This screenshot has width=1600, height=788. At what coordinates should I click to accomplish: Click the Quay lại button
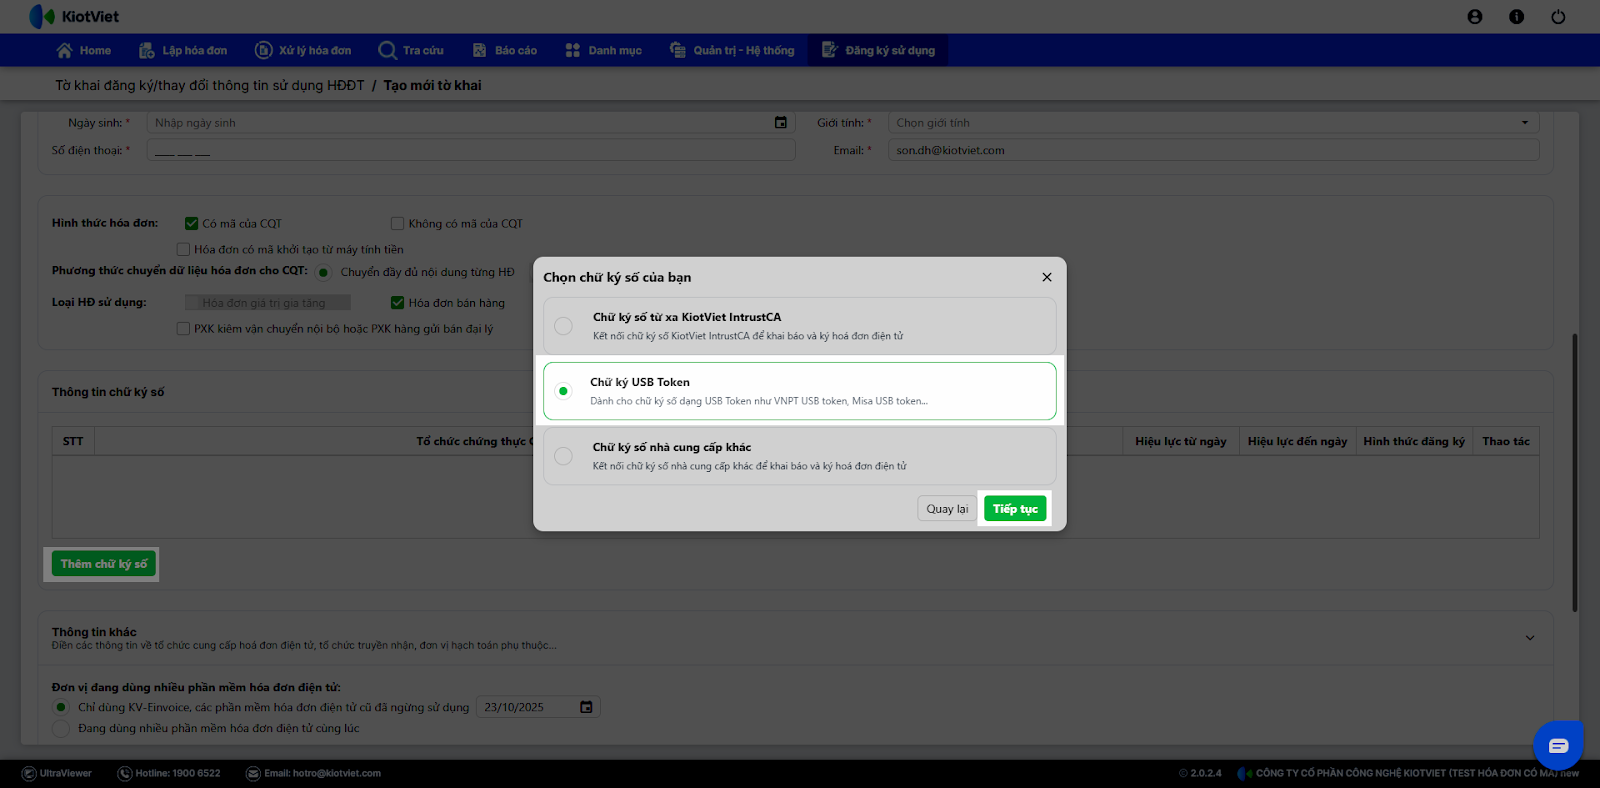coord(947,509)
